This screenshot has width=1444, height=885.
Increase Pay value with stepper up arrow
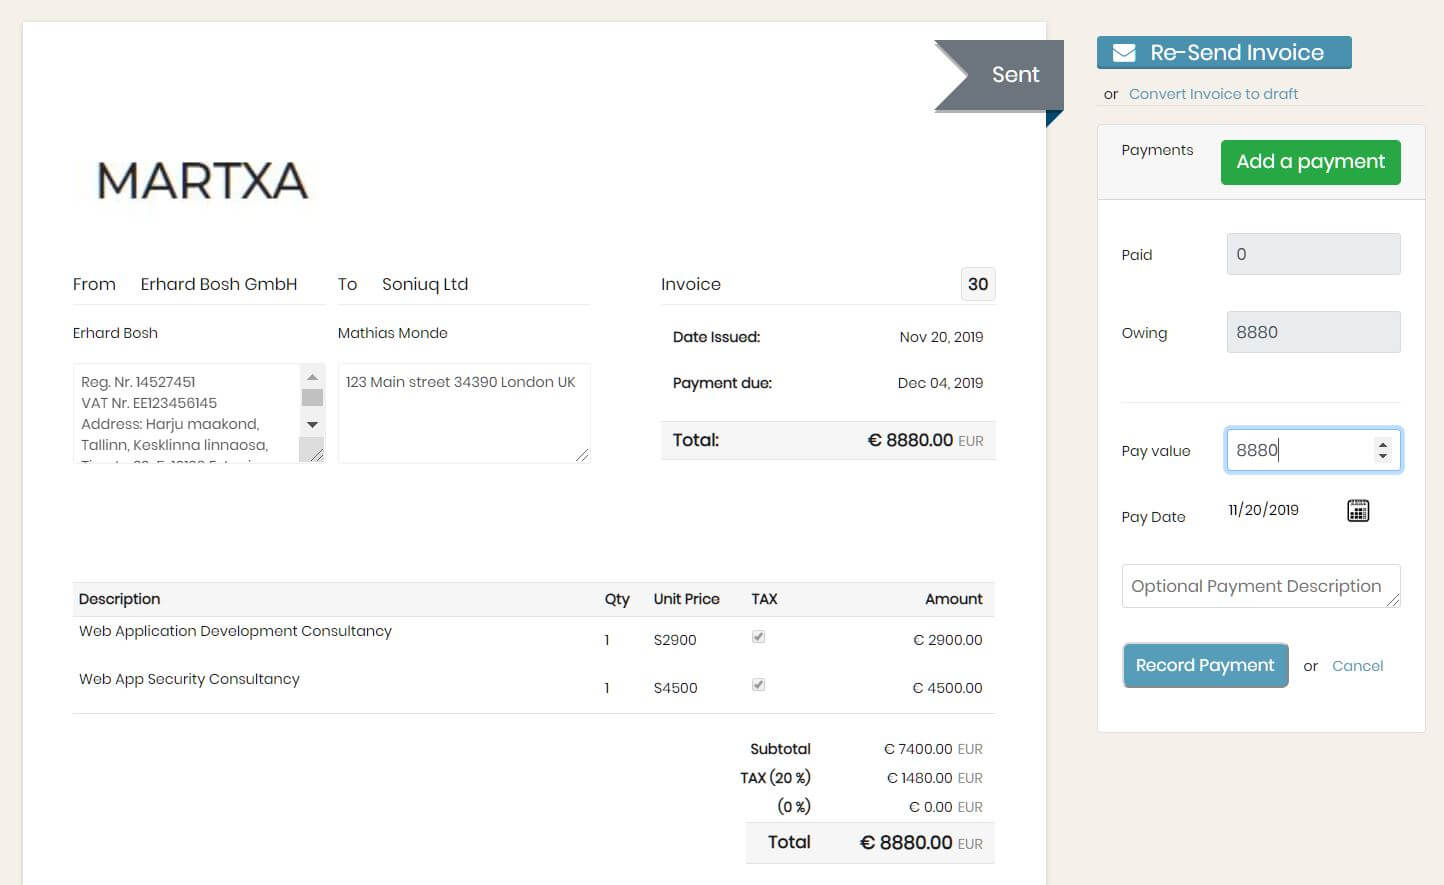[1382, 444]
